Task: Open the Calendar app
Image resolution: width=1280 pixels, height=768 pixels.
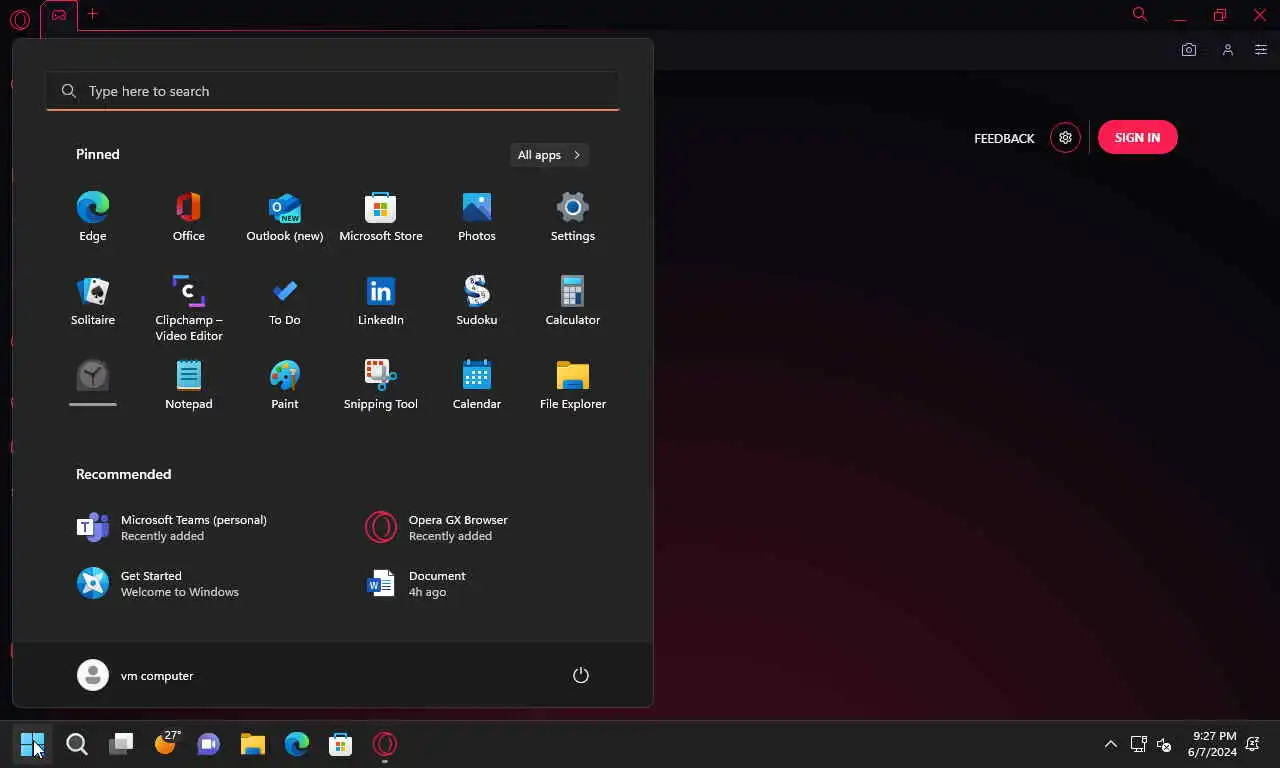Action: point(477,385)
